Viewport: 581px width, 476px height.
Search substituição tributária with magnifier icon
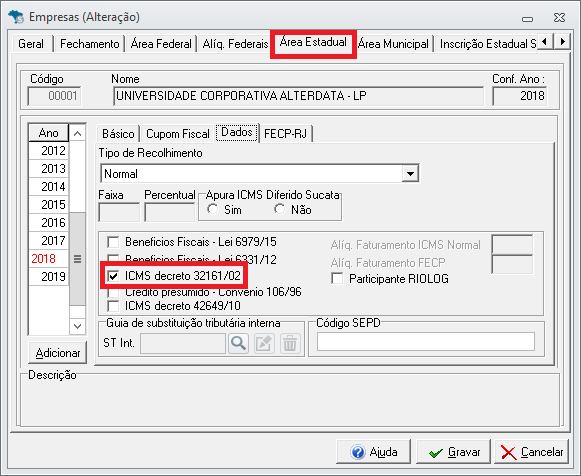tap(238, 344)
